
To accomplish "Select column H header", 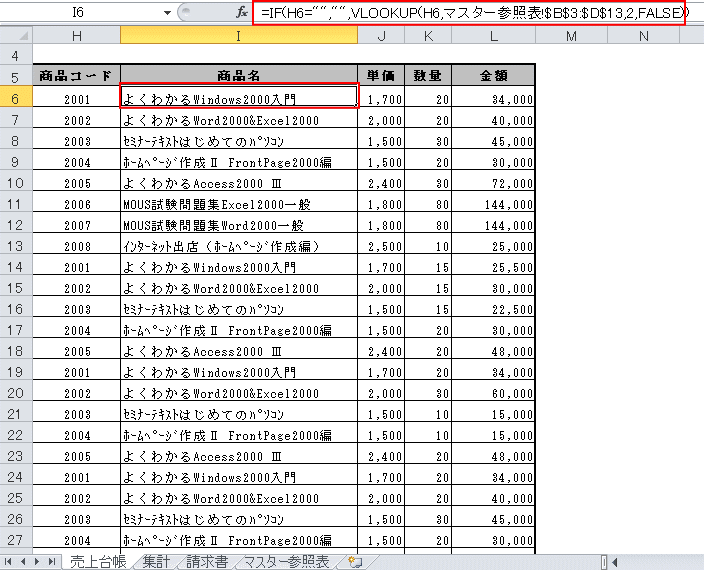I will (77, 36).
